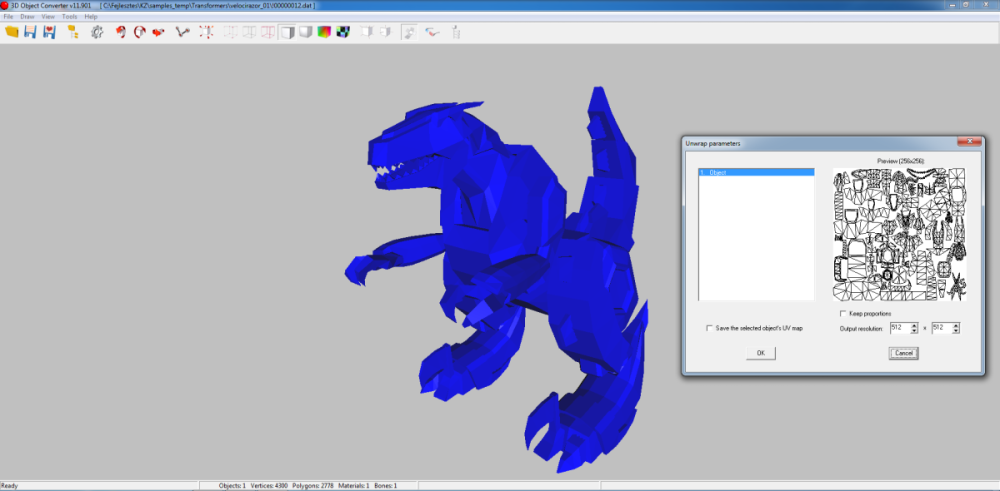This screenshot has height=491, width=1000.
Task: Click the output resolution width field
Action: 900,328
